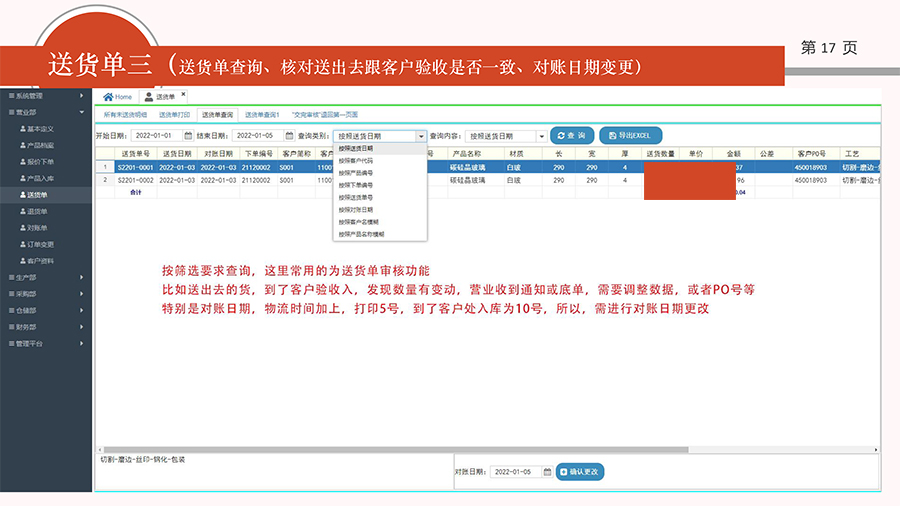Click the 送货数量 column header
The image size is (900, 506).
pyautogui.click(x=660, y=154)
